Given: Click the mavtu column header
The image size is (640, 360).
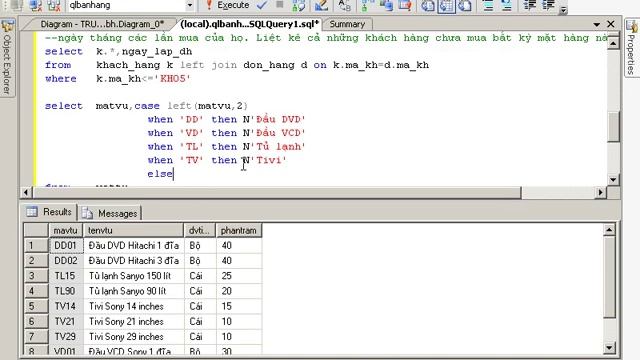Looking at the screenshot, I should 66,231.
